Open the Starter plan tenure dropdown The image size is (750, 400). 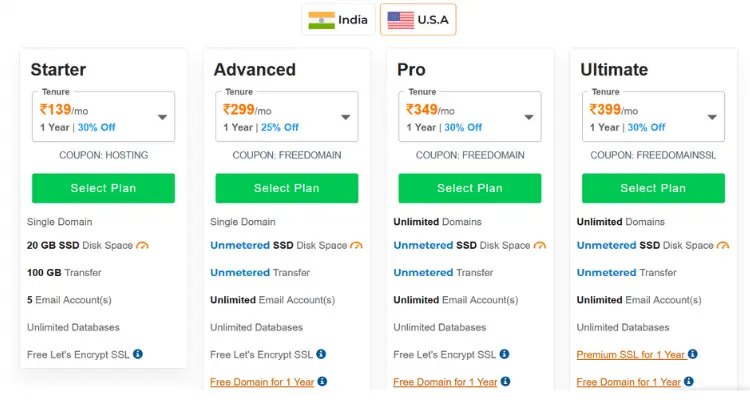(103, 117)
